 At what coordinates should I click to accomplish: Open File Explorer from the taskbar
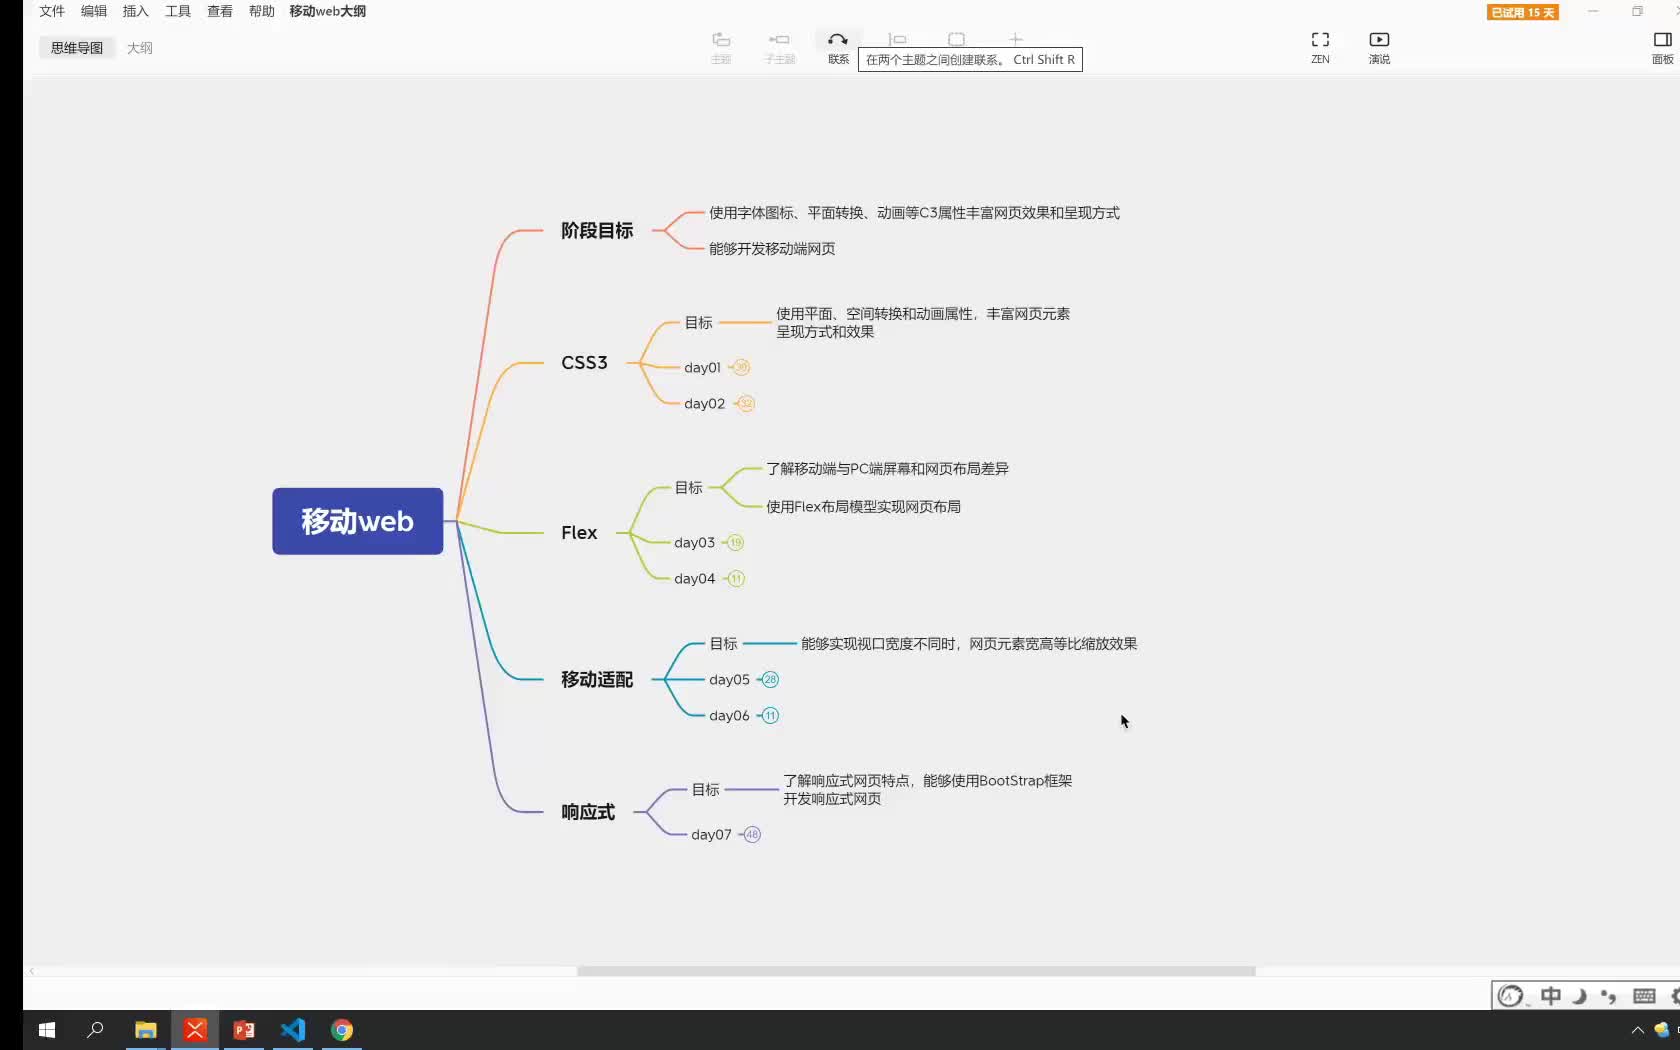[x=146, y=1030]
